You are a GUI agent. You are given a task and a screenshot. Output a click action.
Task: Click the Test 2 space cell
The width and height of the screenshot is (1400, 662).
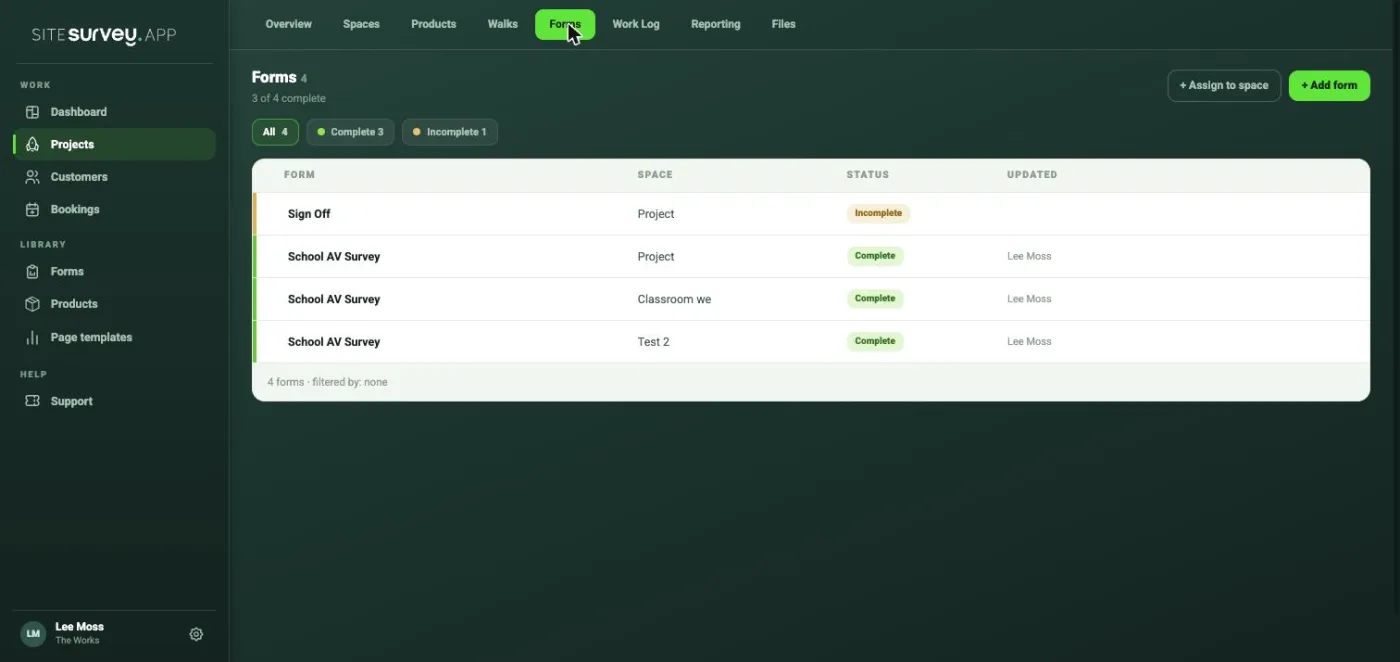pyautogui.click(x=653, y=342)
